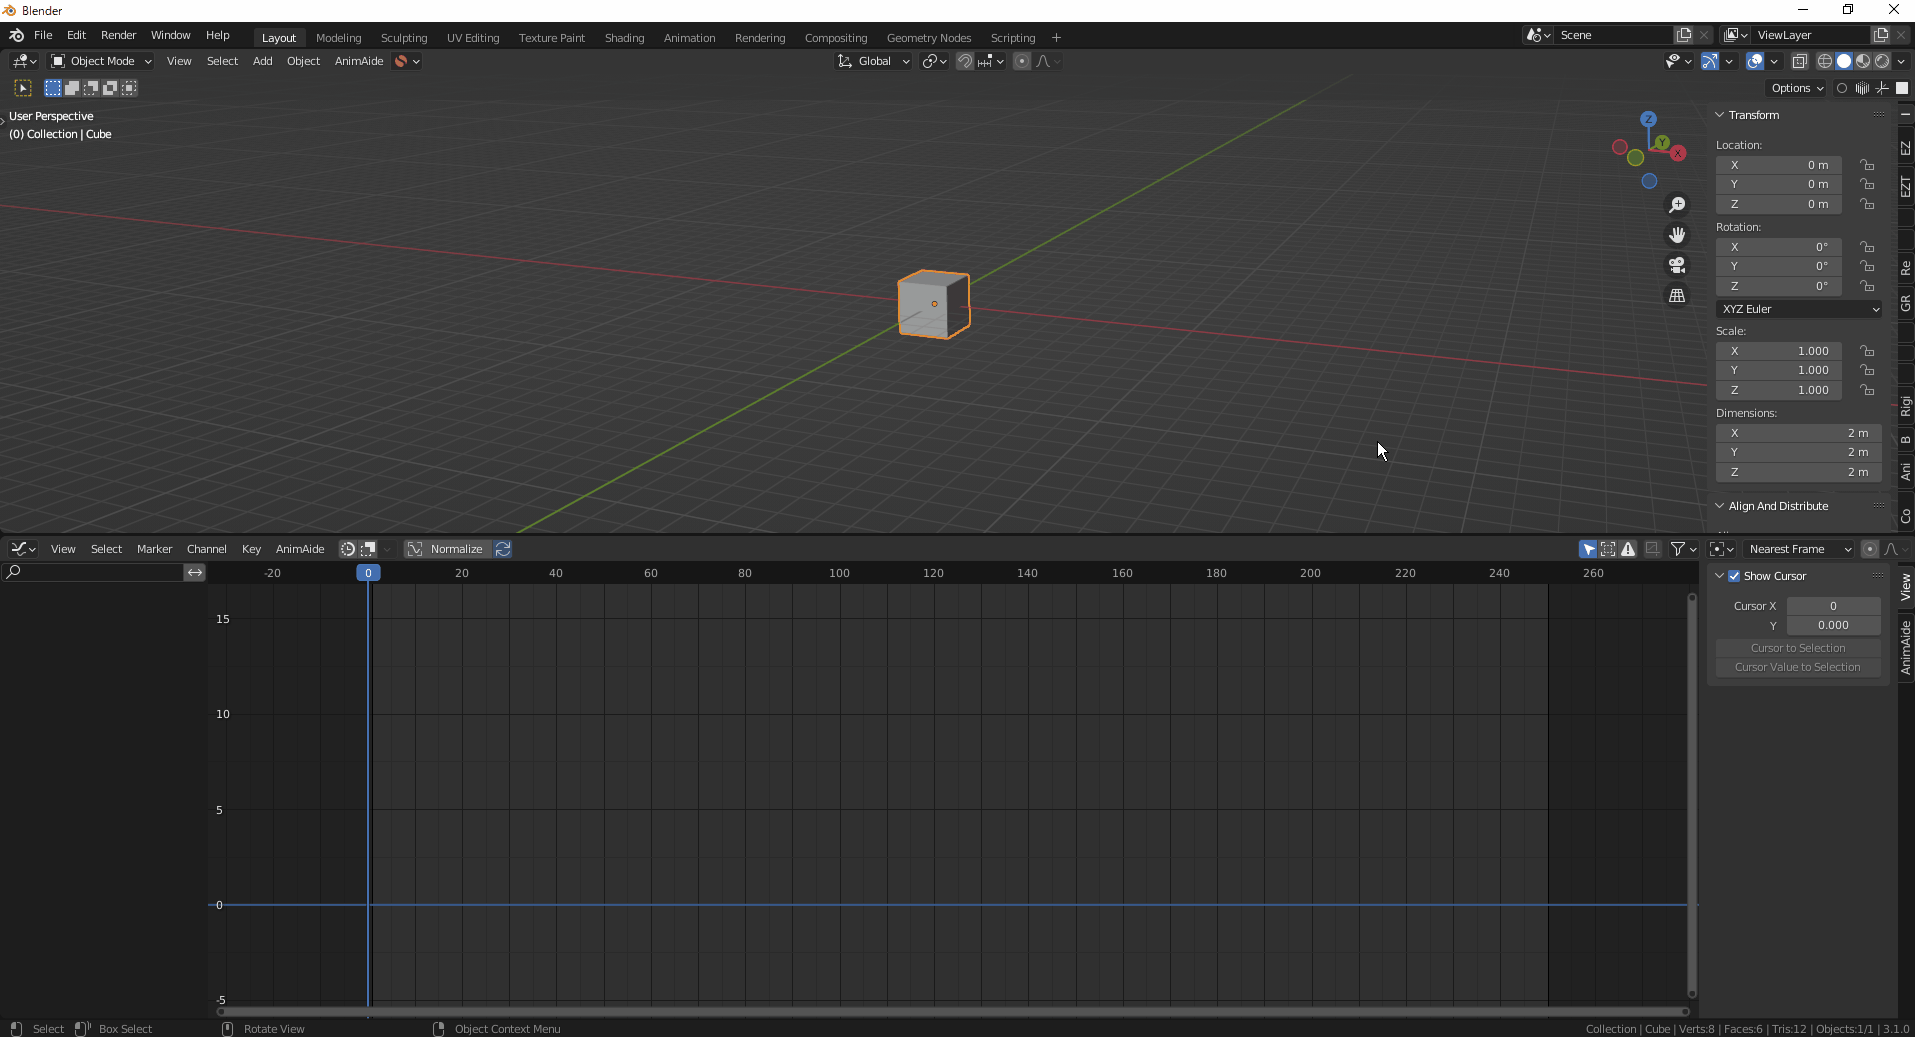Viewport: 1915px width, 1037px height.
Task: Open the XYZ Euler rotation mode dropdown
Action: click(x=1799, y=309)
